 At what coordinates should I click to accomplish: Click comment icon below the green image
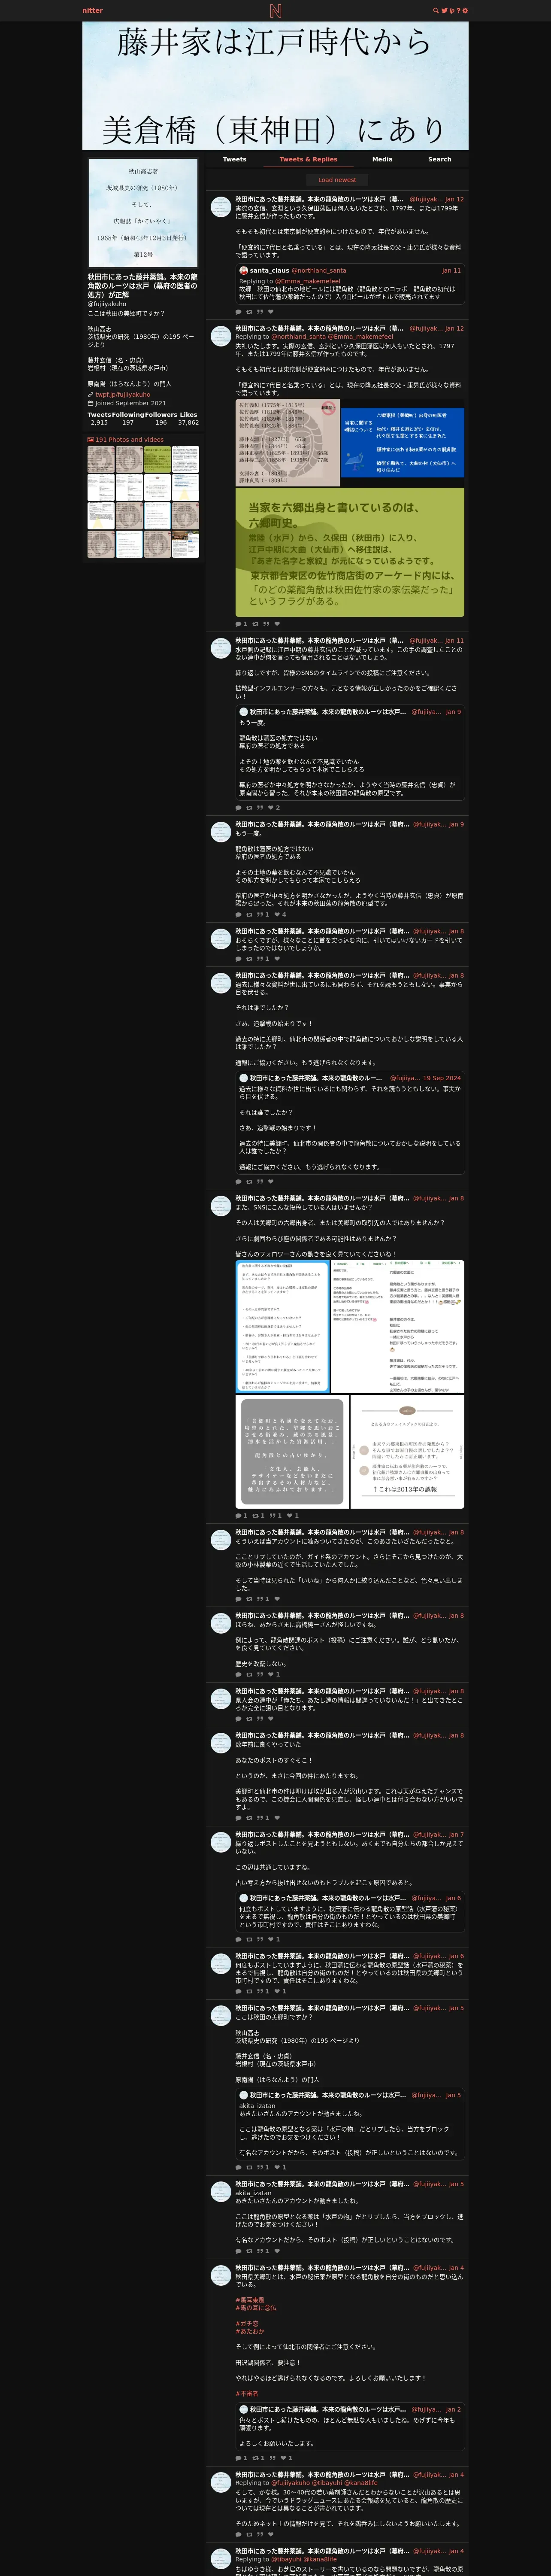[x=238, y=624]
